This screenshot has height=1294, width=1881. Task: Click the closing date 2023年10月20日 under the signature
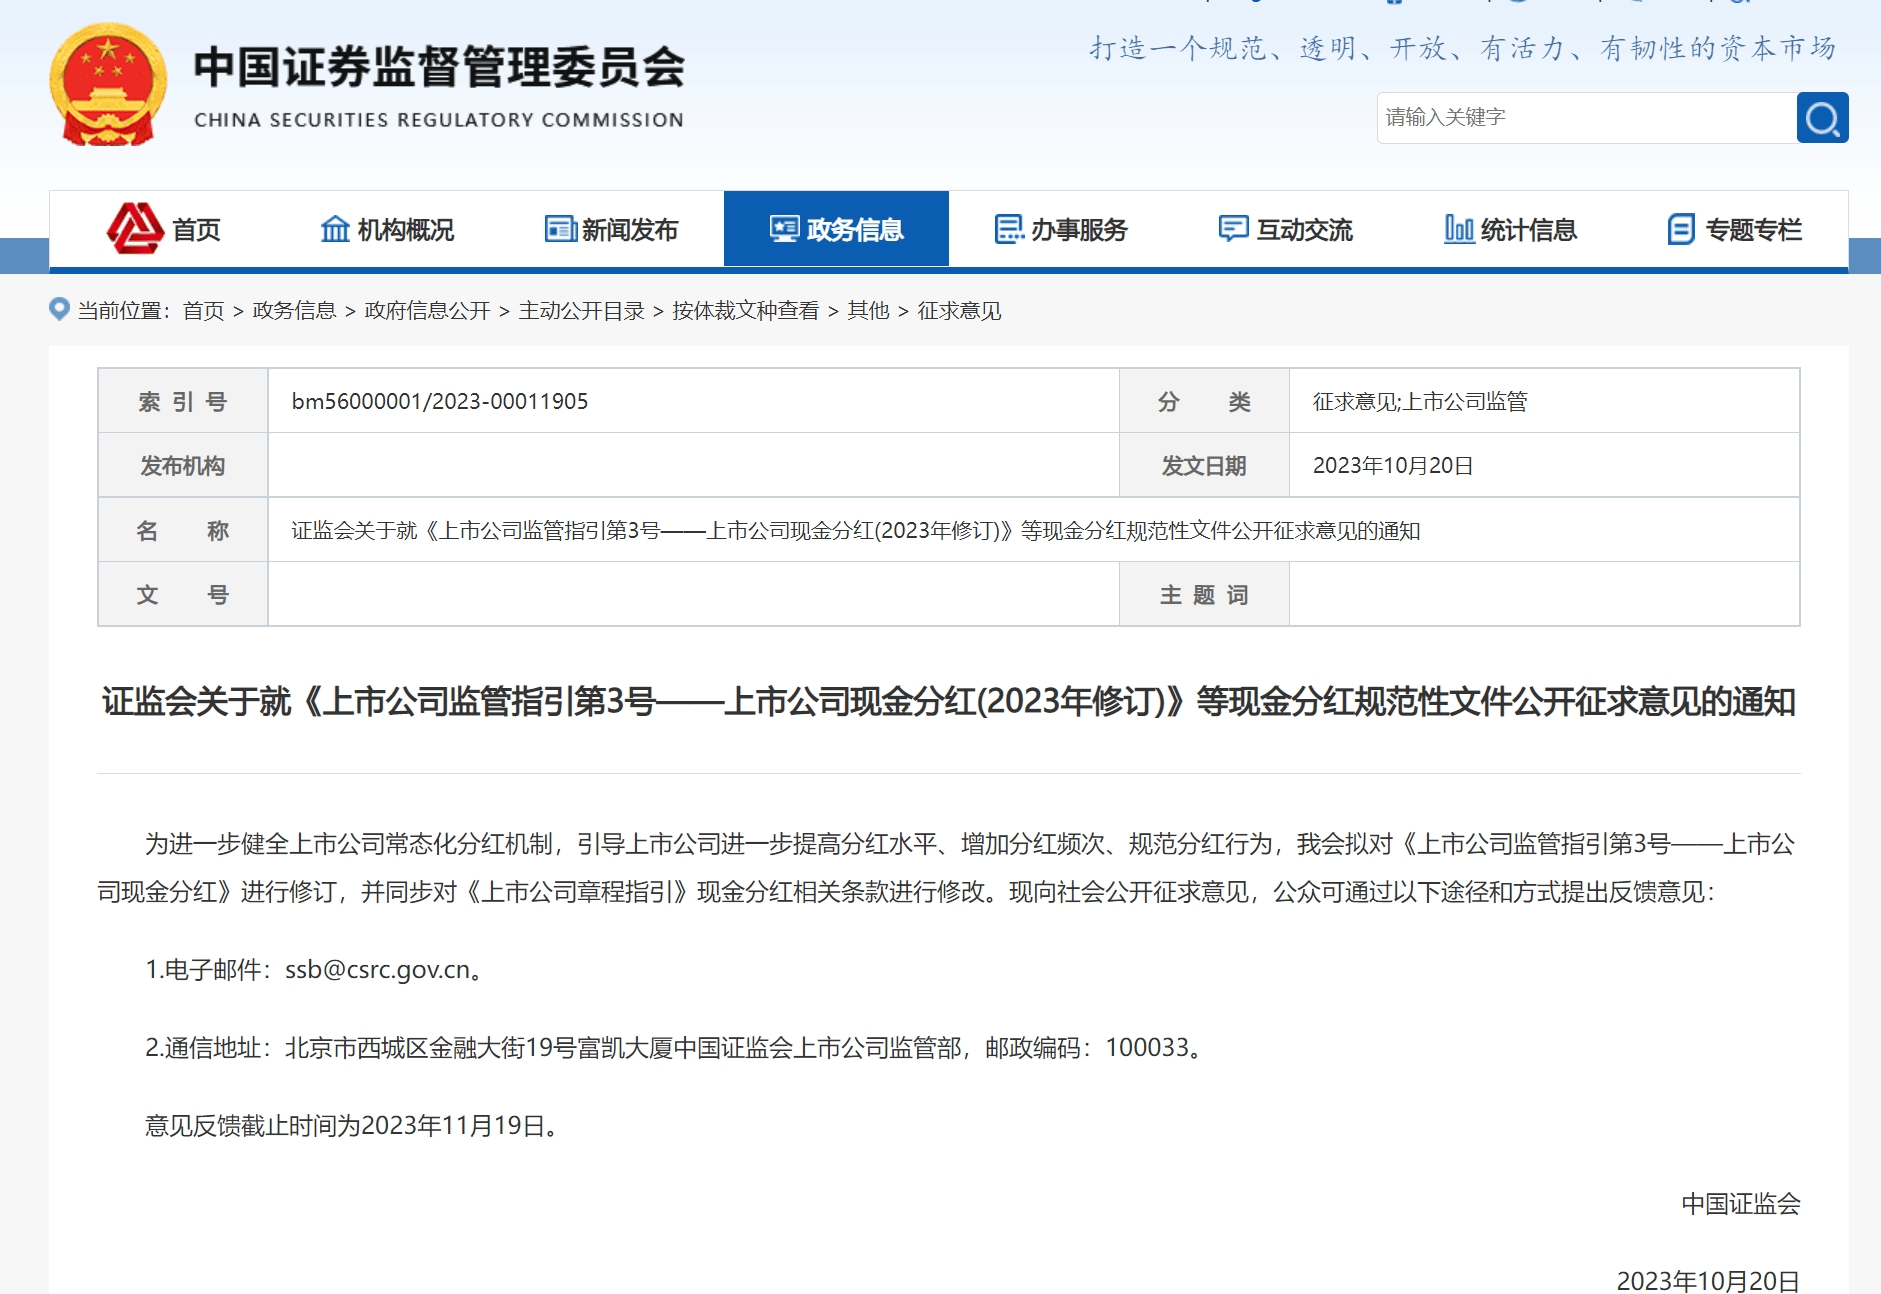point(1708,1281)
